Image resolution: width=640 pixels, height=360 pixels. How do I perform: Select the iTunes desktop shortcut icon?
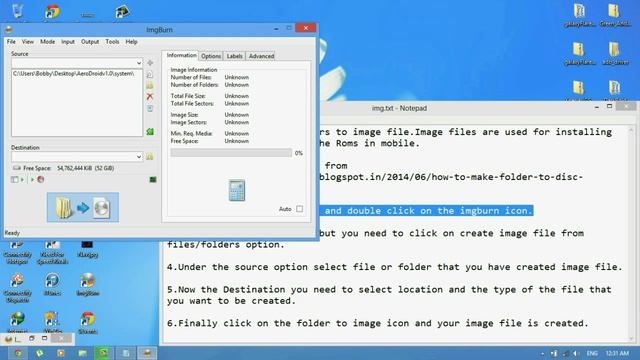click(x=52, y=284)
